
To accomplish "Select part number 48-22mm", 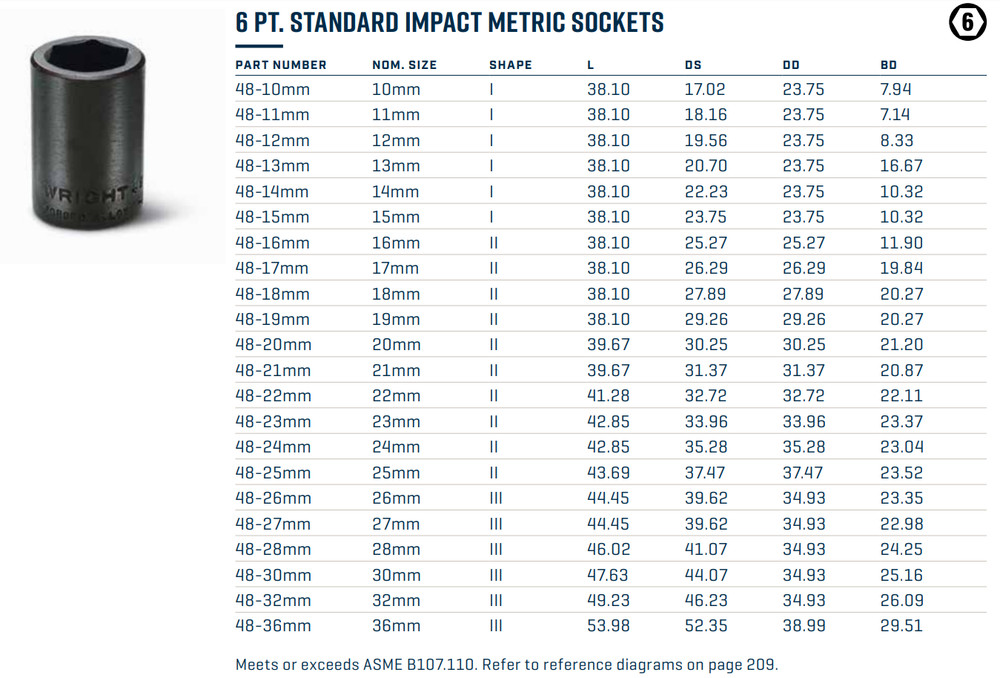I will tap(272, 397).
